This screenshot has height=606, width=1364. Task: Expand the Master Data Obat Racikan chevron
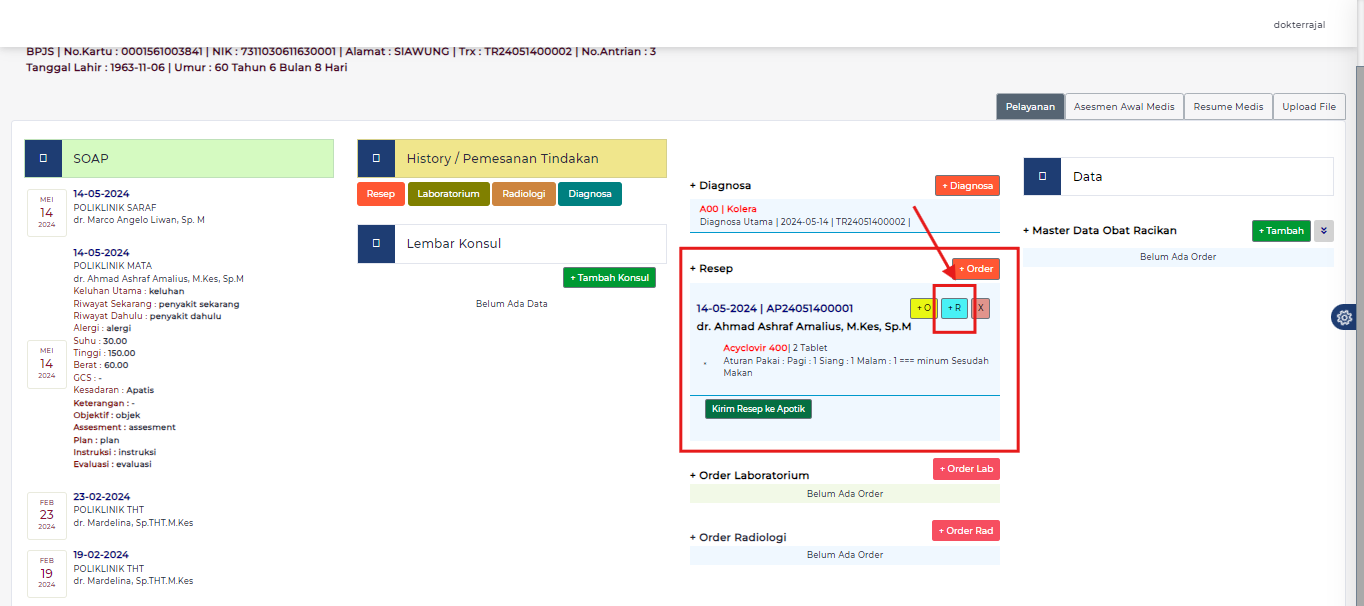coord(1323,231)
